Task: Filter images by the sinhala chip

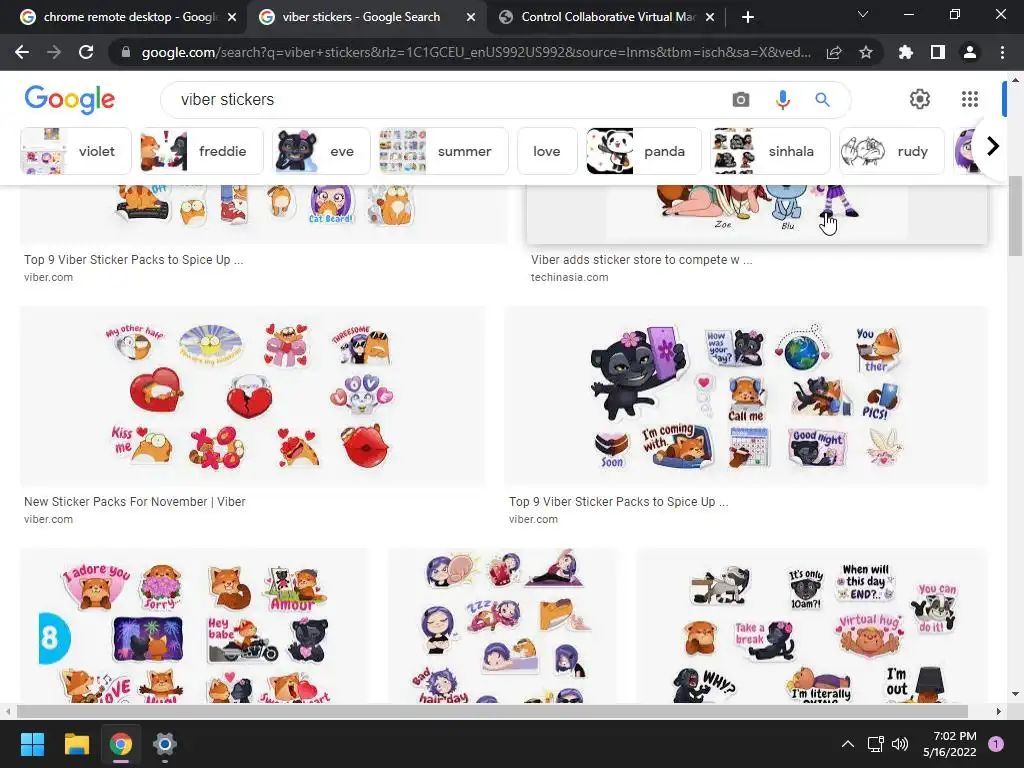Action: coord(770,151)
